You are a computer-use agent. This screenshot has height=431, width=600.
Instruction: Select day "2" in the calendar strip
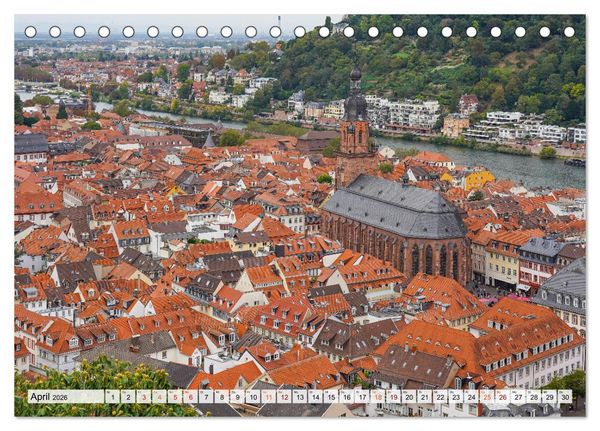coord(128,397)
